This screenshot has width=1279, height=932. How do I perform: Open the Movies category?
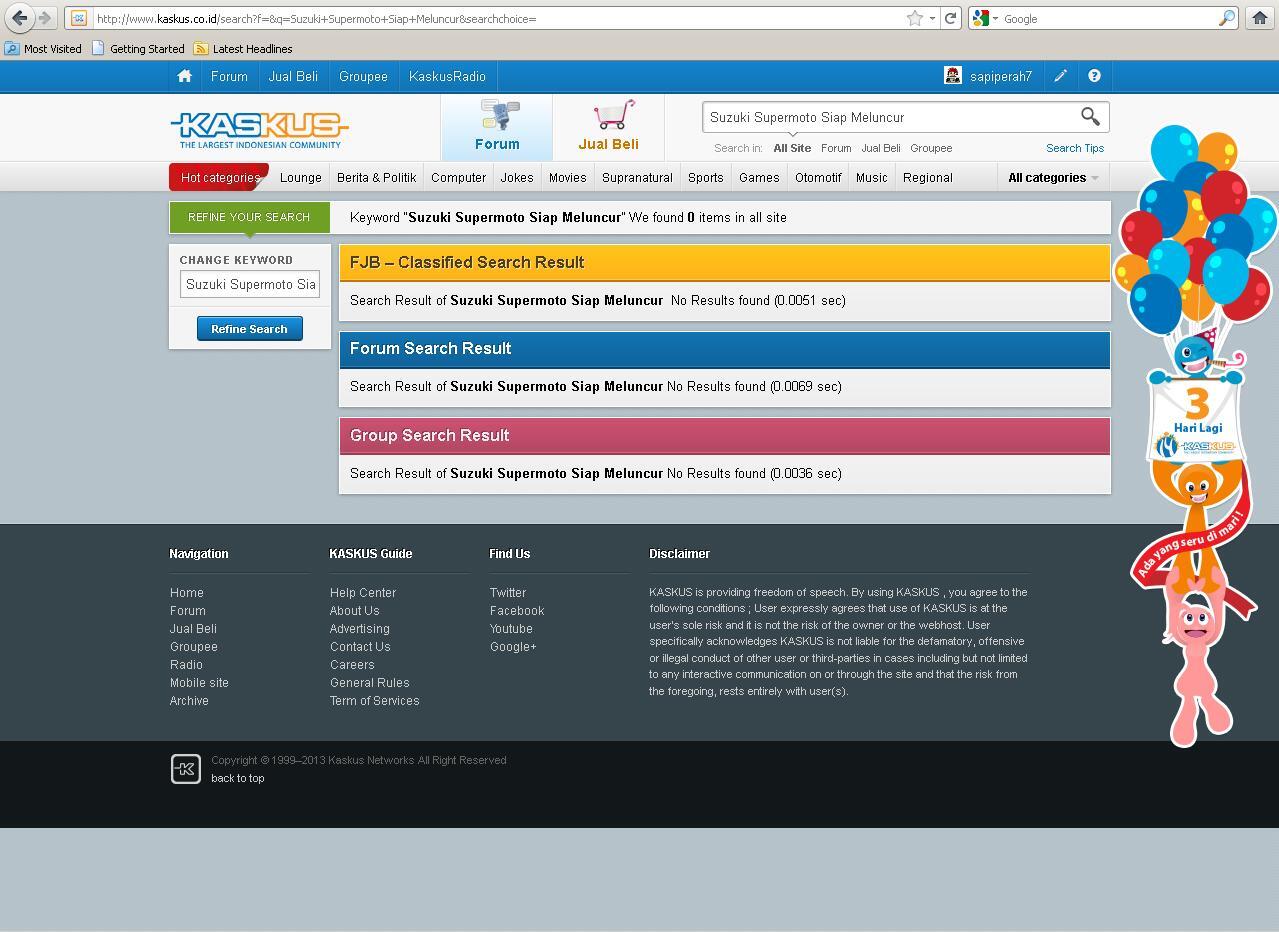[567, 177]
